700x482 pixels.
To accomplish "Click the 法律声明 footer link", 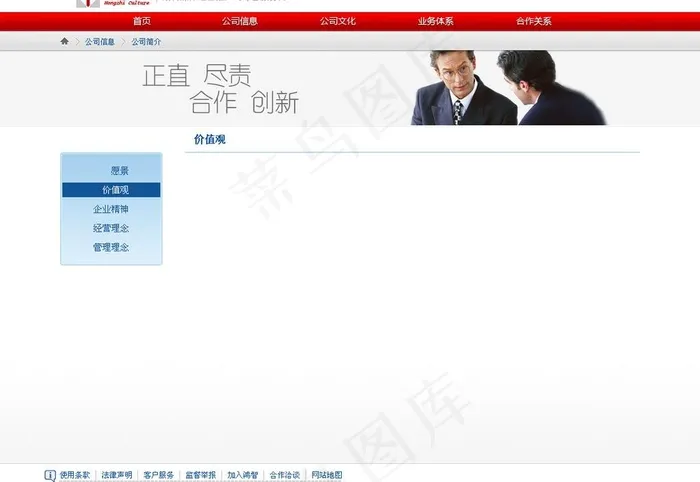I will 116,475.
